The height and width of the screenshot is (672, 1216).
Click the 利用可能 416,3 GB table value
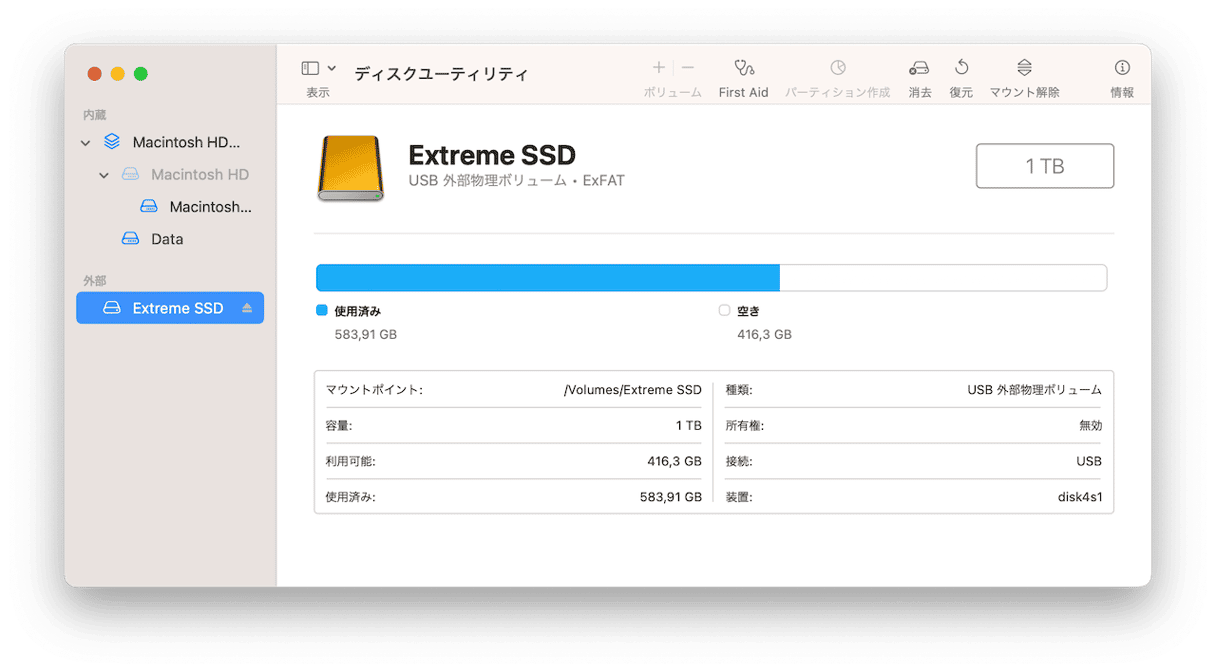coord(675,461)
